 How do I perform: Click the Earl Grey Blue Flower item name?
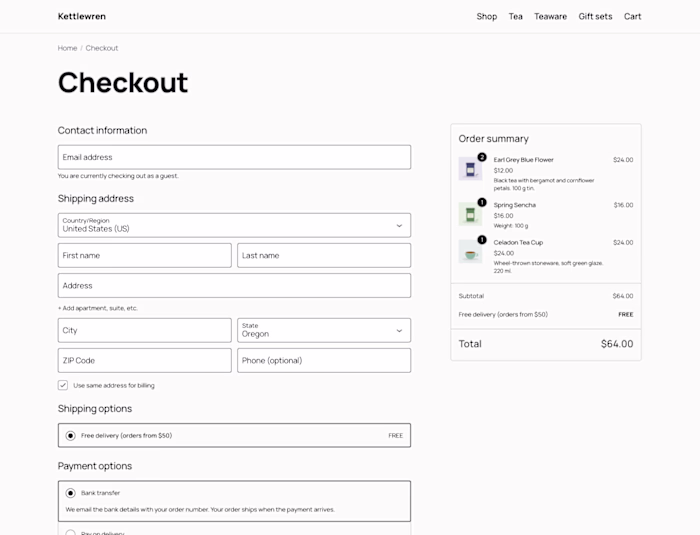point(523,160)
